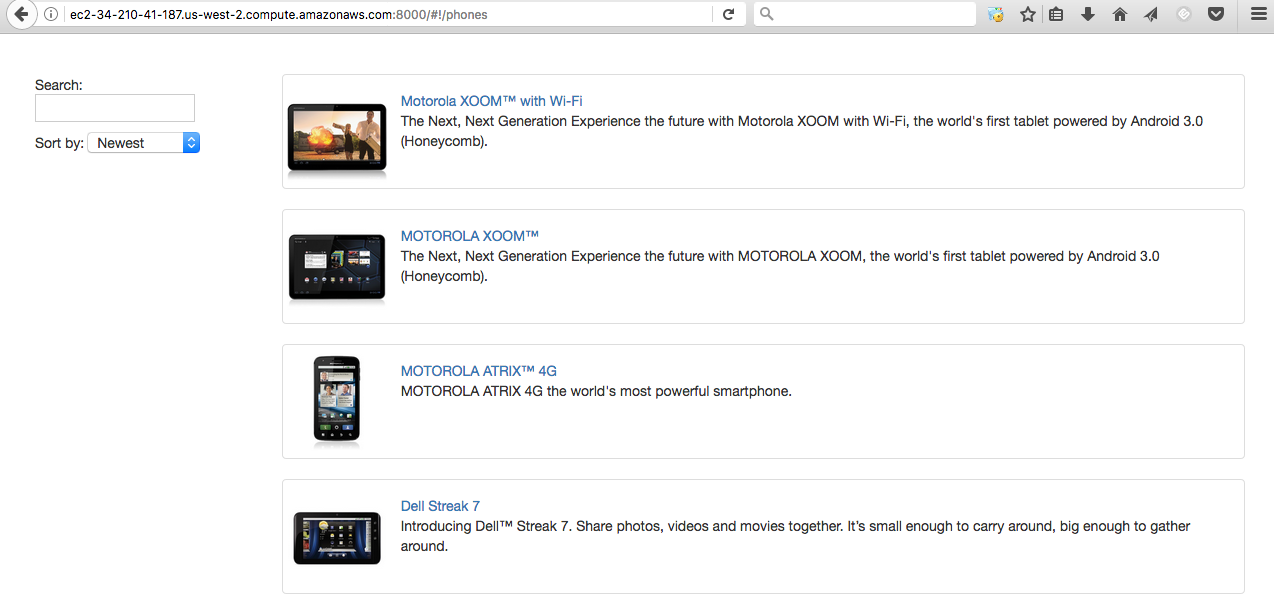Go back with the browser back arrow
The width and height of the screenshot is (1274, 603).
point(20,14)
